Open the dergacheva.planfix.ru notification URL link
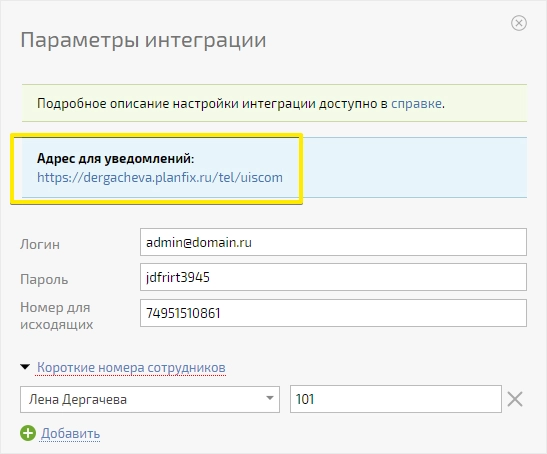The image size is (547, 454). click(x=160, y=178)
